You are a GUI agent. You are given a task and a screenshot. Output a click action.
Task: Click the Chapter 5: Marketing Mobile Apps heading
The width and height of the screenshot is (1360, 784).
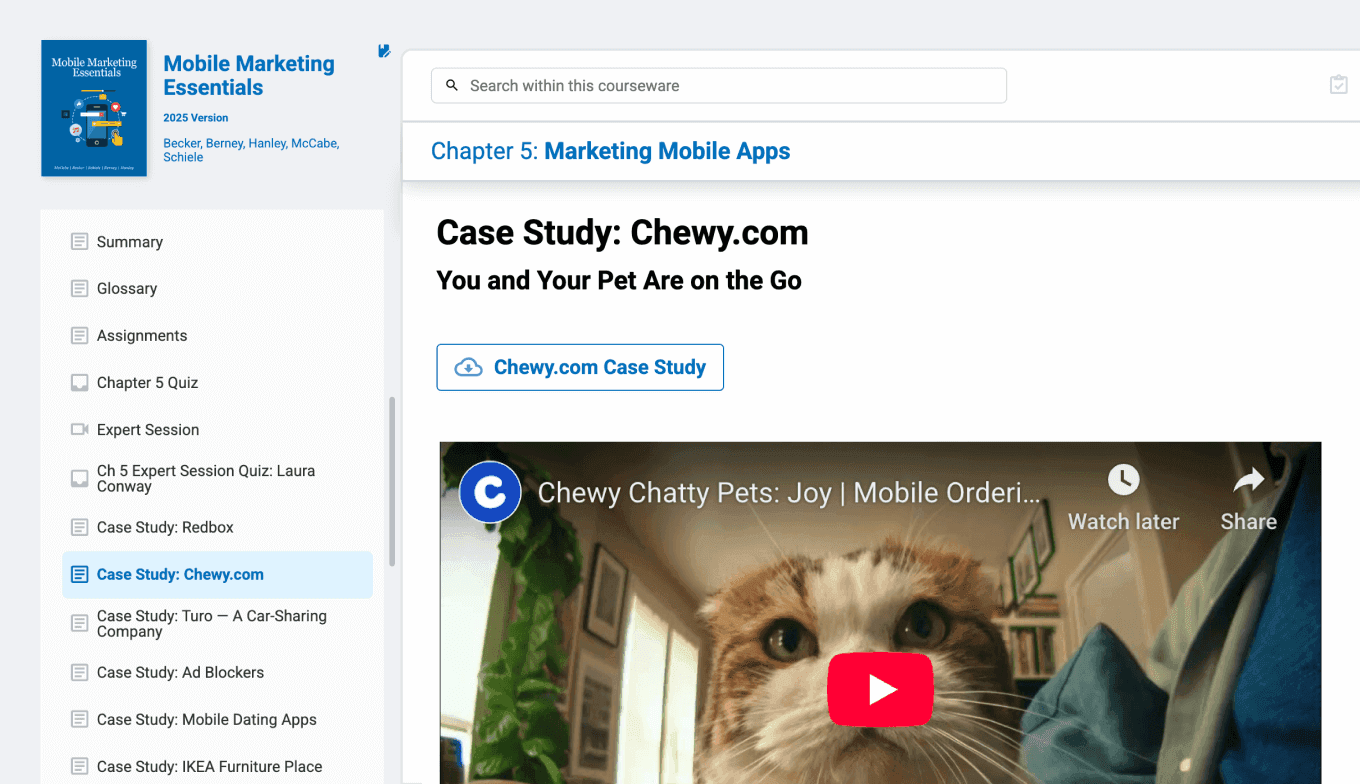[610, 151]
